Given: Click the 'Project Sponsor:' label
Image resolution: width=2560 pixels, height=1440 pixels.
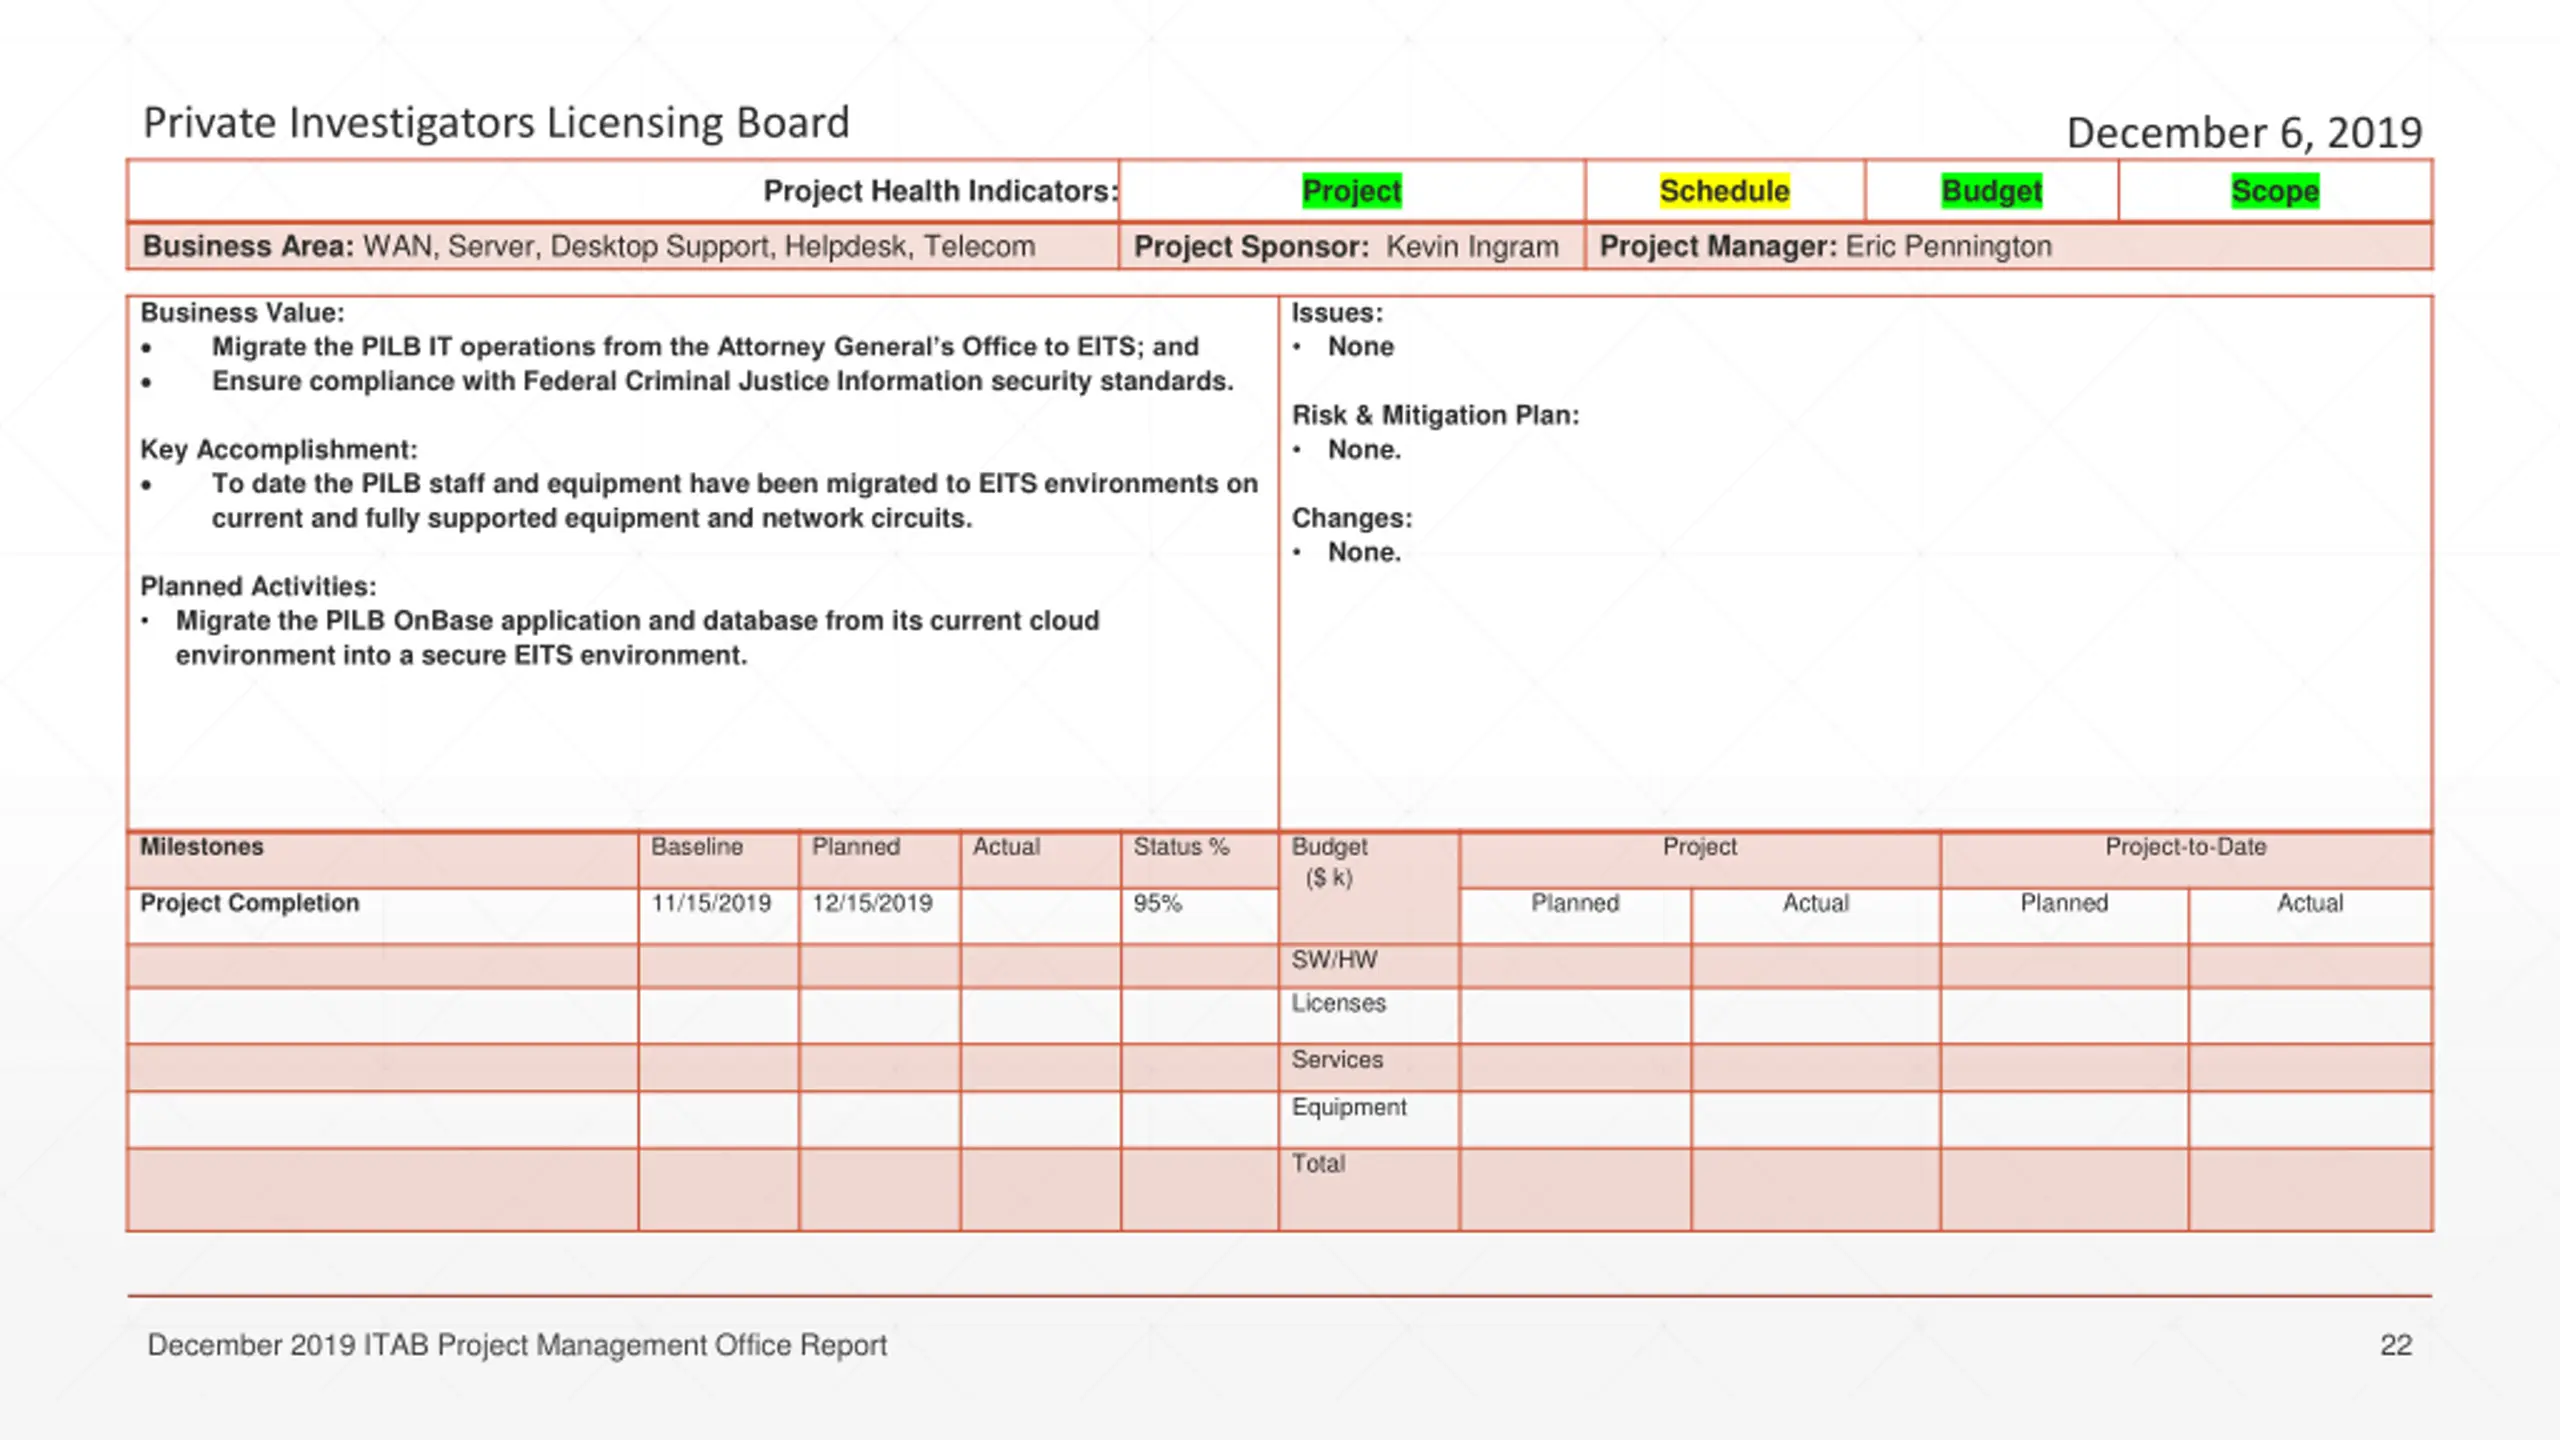Looking at the screenshot, I should (x=1251, y=246).
